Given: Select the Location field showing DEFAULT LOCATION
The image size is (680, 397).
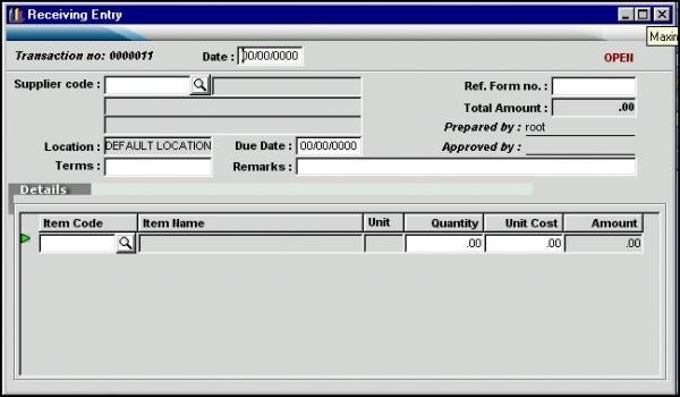Looking at the screenshot, I should (158, 146).
